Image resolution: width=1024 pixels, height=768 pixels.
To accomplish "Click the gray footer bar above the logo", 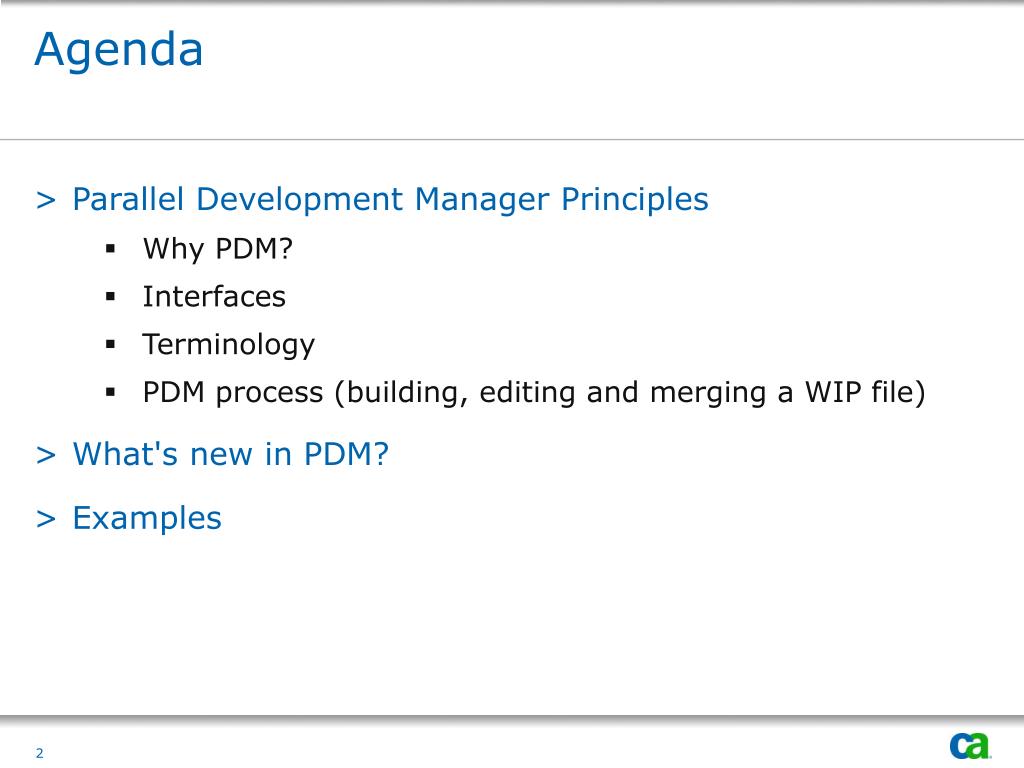I will pyautogui.click(x=512, y=718).
